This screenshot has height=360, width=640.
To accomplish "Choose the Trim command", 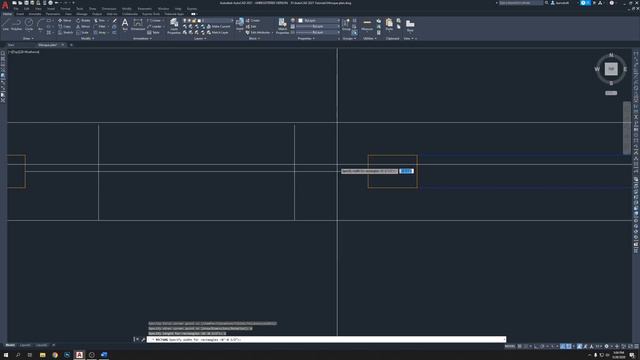I will pyautogui.click(x=100, y=20).
